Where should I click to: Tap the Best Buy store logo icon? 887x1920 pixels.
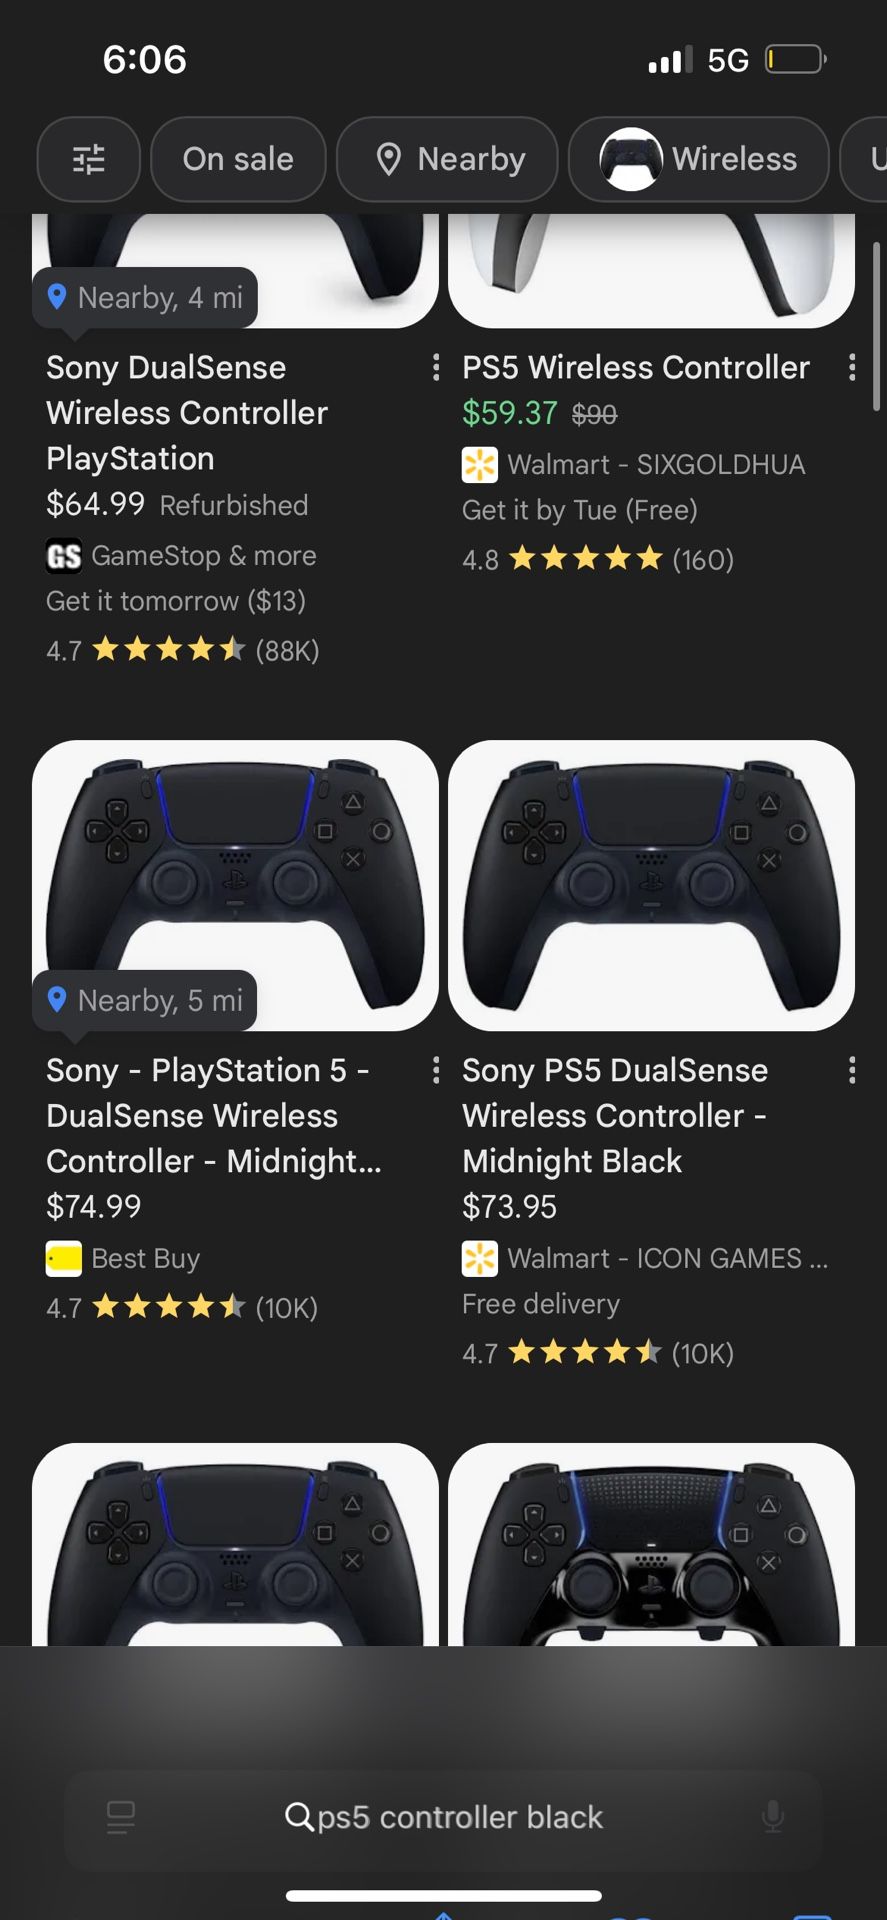64,1259
